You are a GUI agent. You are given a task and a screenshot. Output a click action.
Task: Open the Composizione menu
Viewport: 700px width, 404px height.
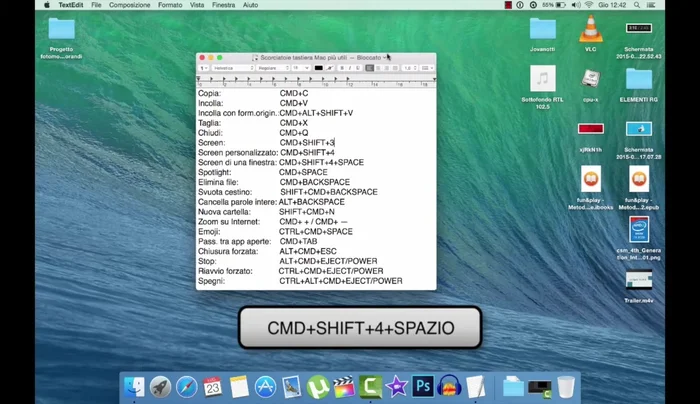(129, 5)
